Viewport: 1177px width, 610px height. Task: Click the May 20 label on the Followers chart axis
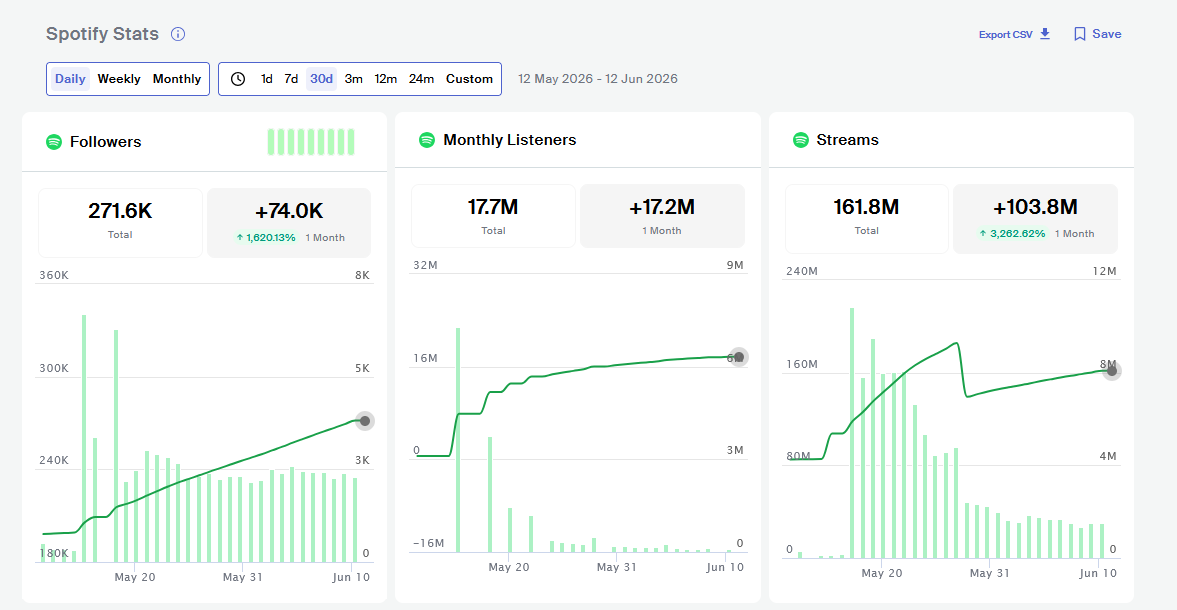135,577
